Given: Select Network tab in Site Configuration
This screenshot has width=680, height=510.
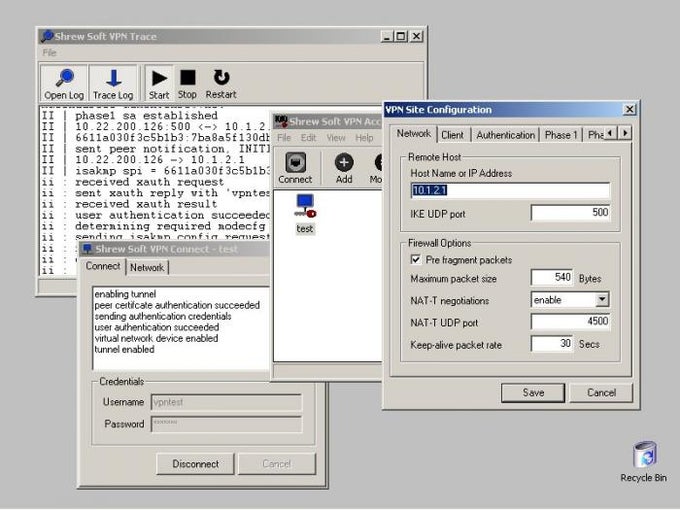Looking at the screenshot, I should 414,134.
